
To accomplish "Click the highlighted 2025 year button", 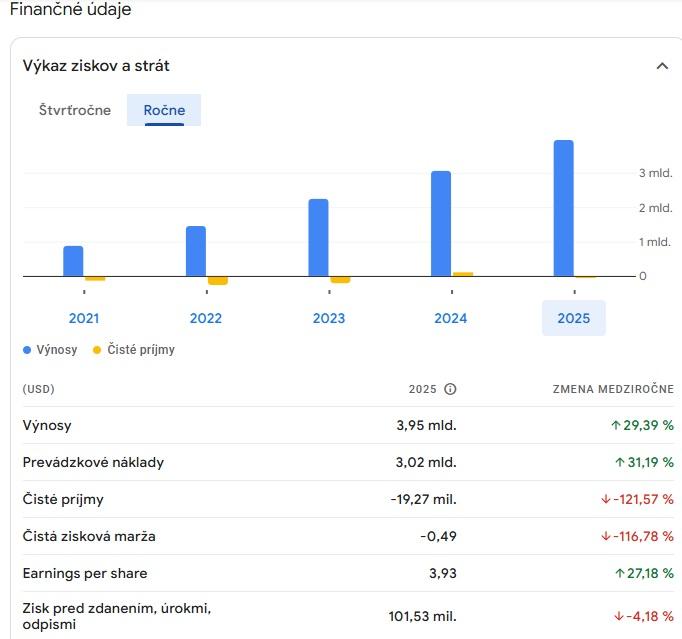I will [x=574, y=318].
